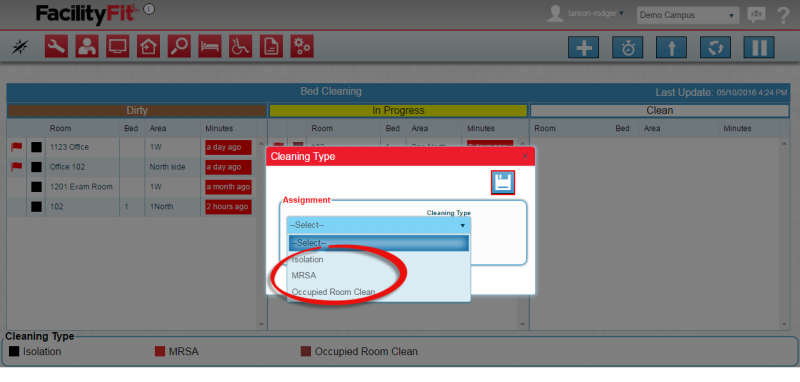Click the MRSA legend entry
The width and height of the screenshot is (800, 382).
pyautogui.click(x=177, y=351)
